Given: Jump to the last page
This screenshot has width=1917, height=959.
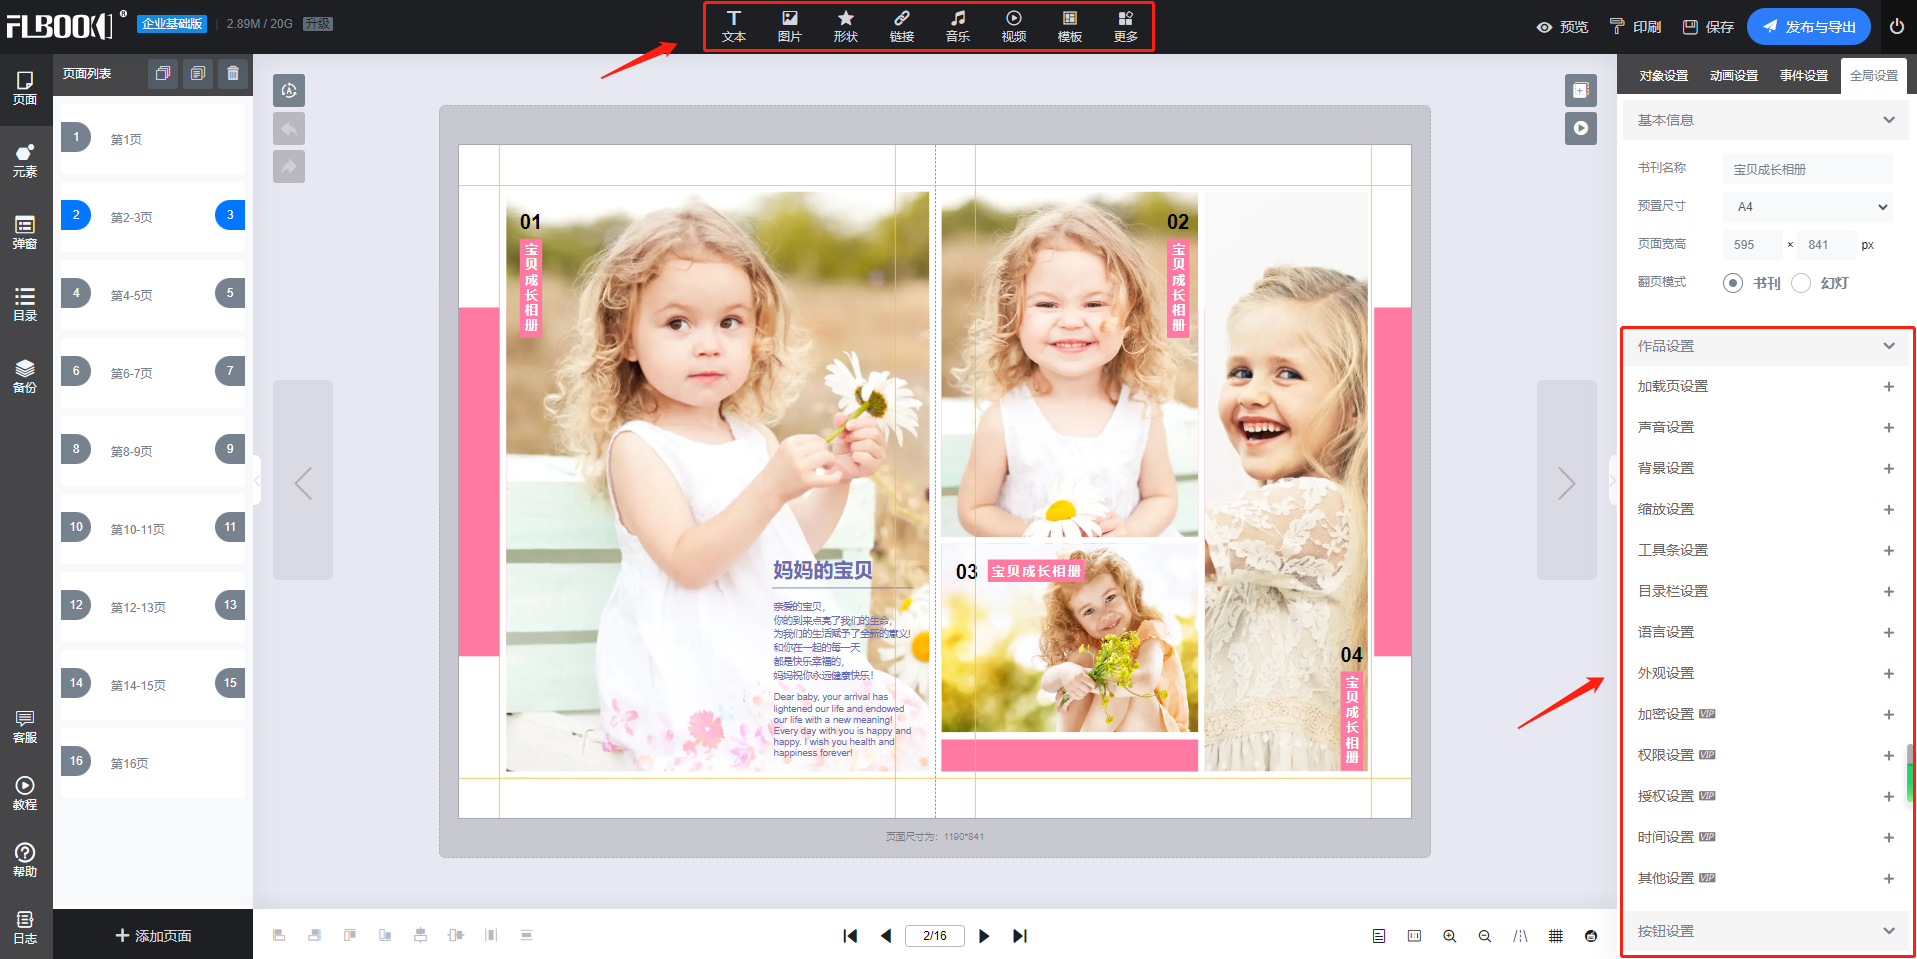Looking at the screenshot, I should 1020,936.
